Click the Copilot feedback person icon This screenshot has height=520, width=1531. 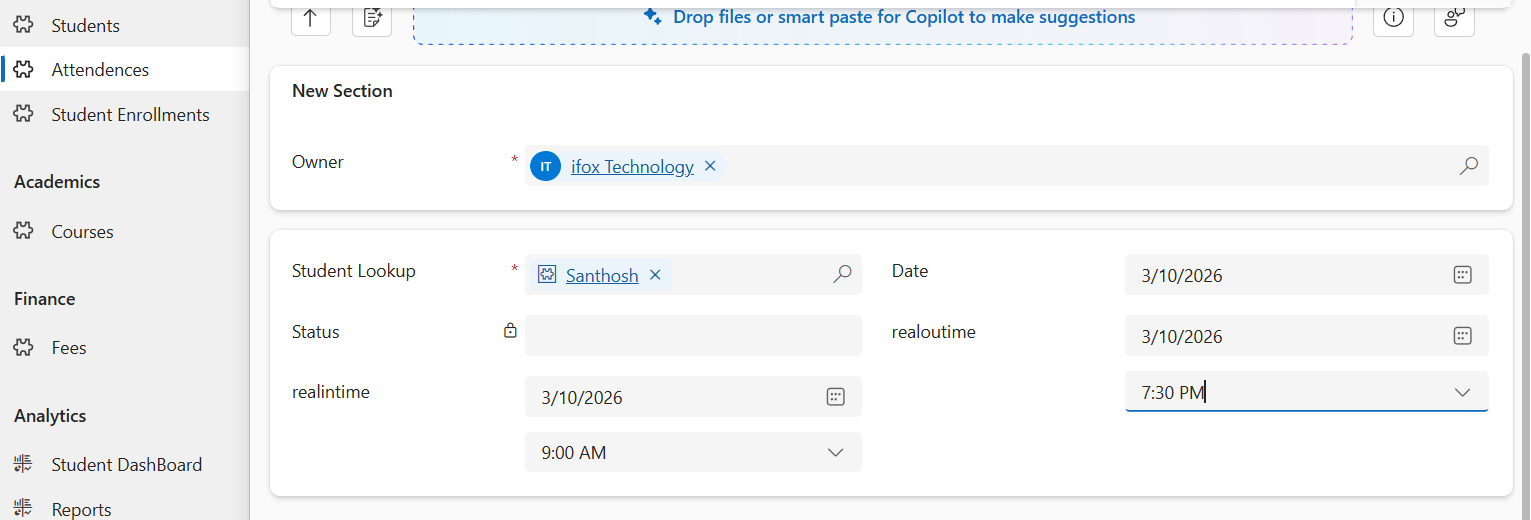point(1454,17)
